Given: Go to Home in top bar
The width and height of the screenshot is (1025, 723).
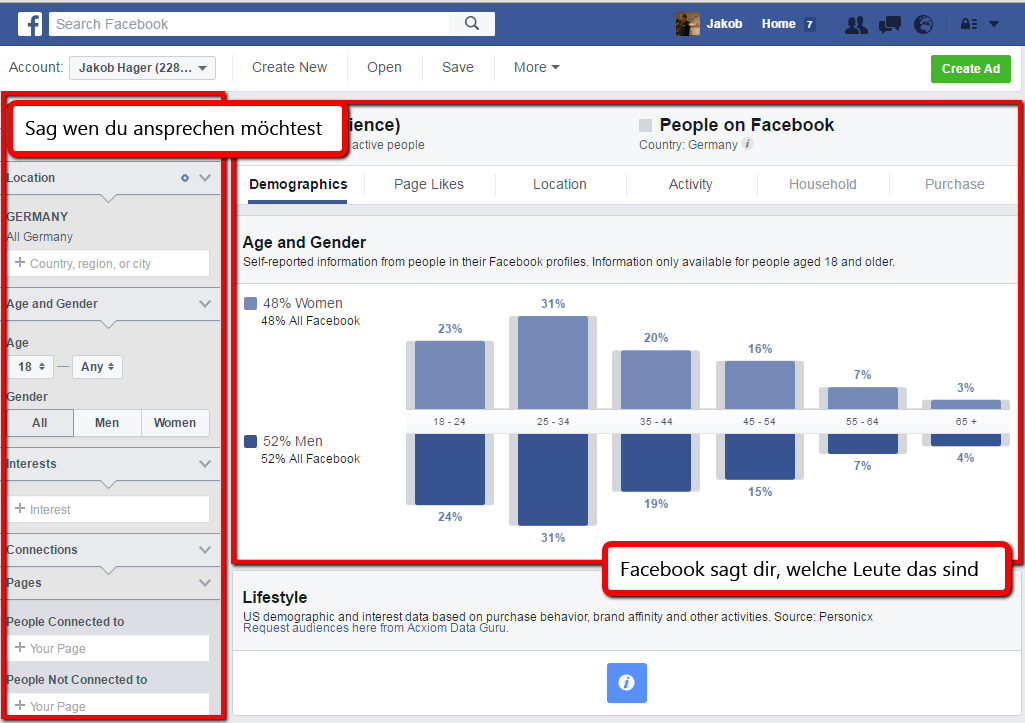Looking at the screenshot, I should [779, 24].
